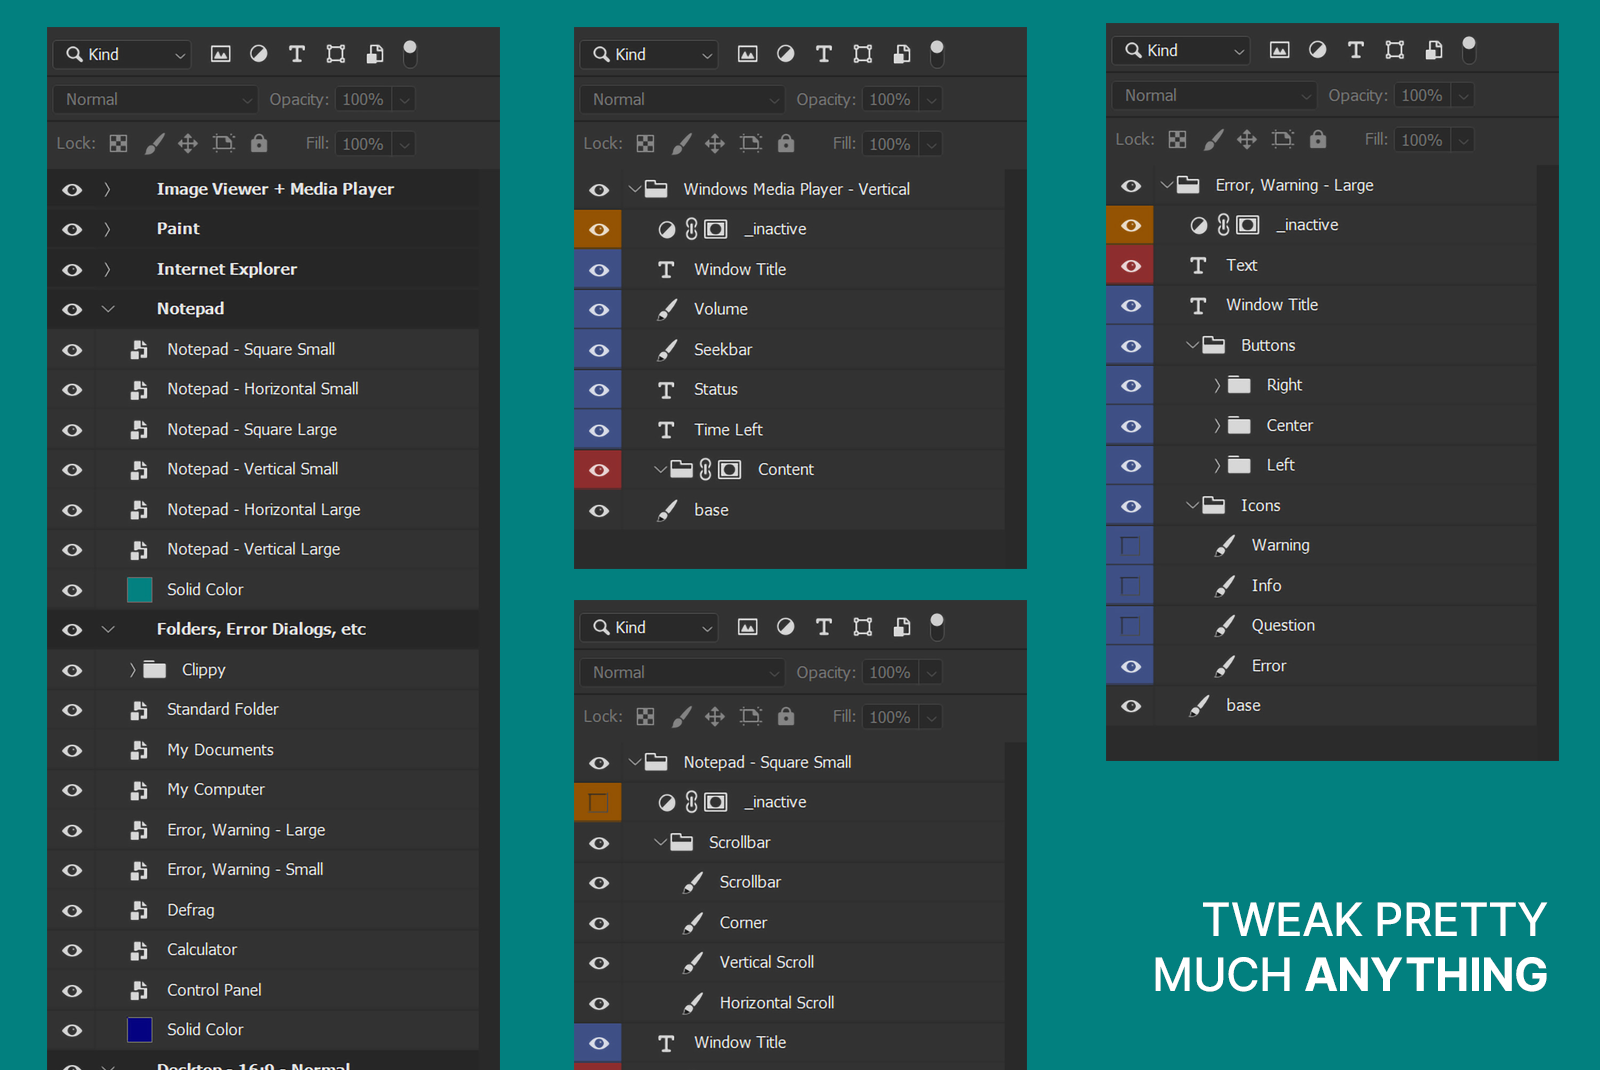
Task: Filter smart objects in the left Layers panel
Action: point(375,54)
